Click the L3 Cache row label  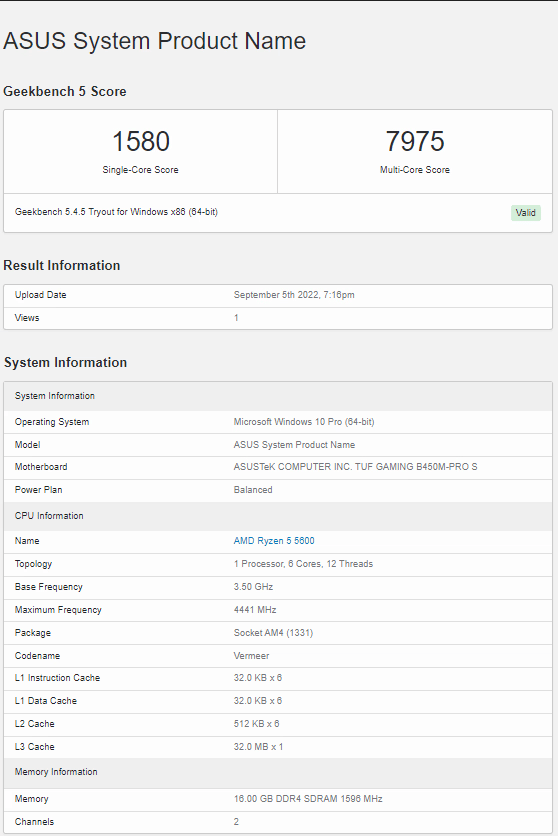click(35, 747)
